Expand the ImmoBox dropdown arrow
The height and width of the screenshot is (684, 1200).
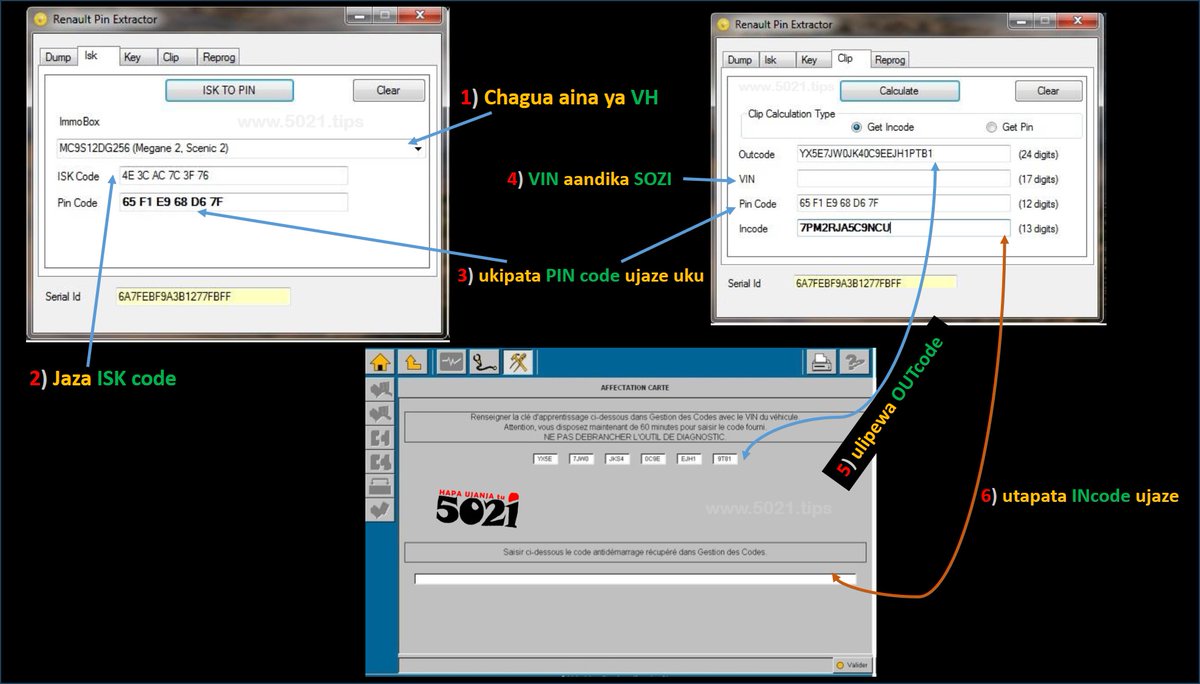418,149
